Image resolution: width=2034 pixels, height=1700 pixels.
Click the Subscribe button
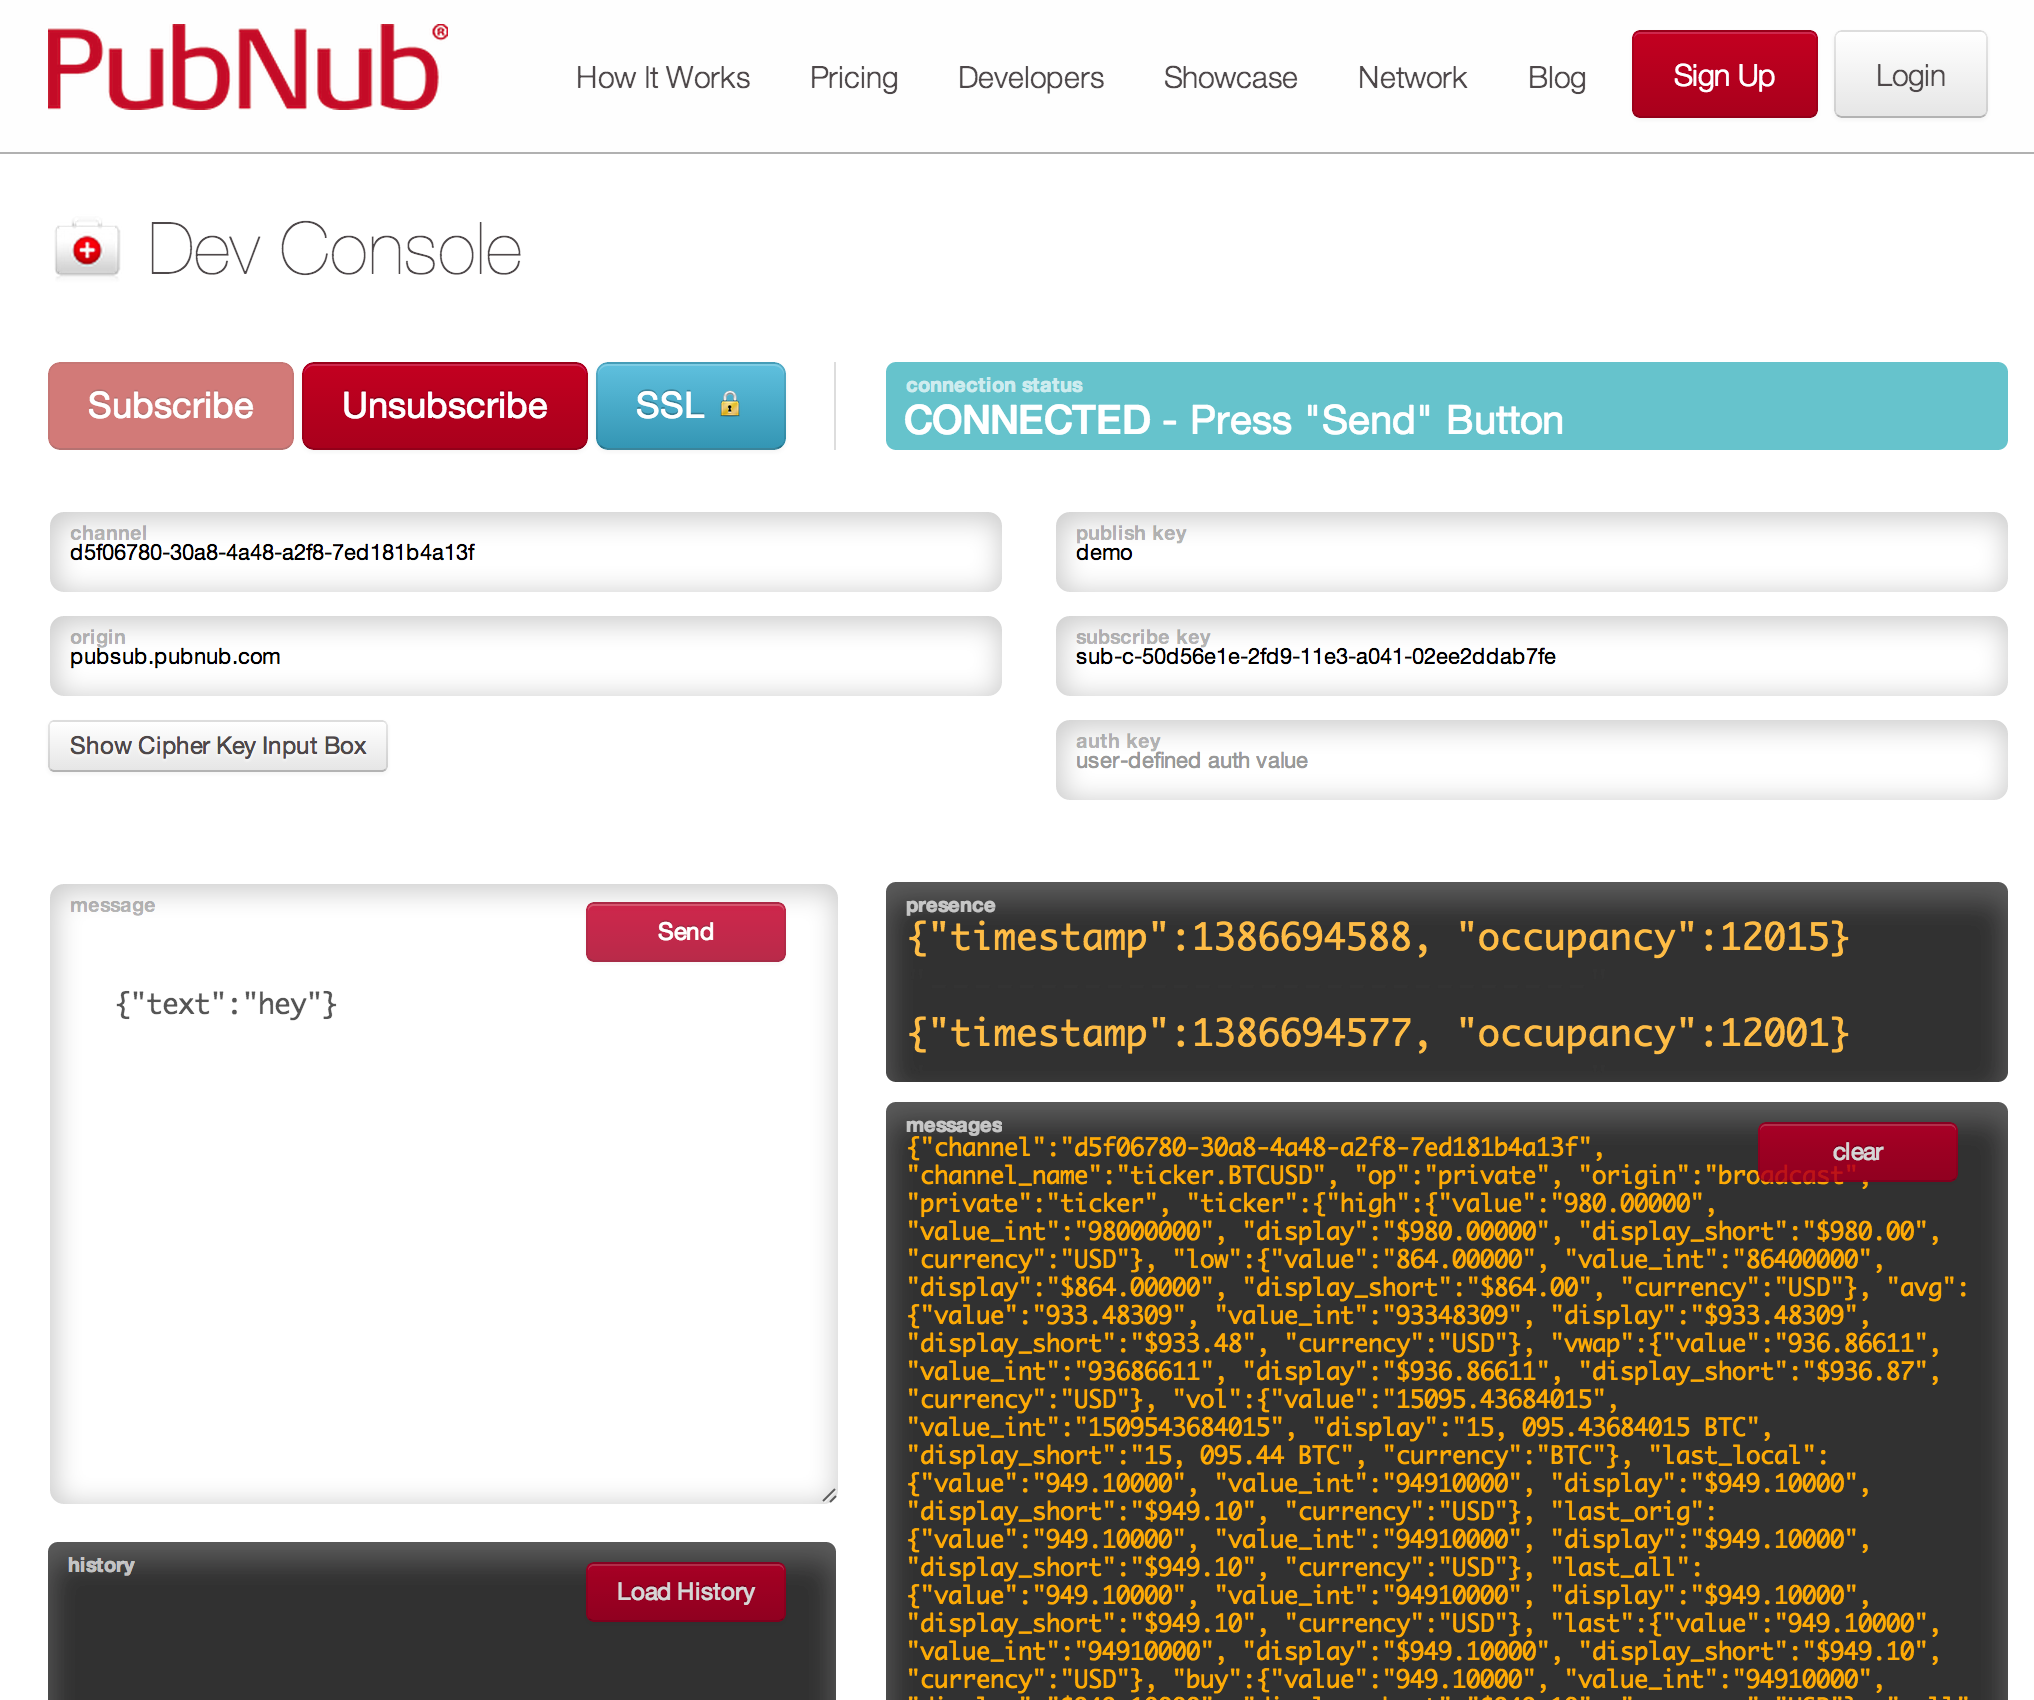pos(171,406)
